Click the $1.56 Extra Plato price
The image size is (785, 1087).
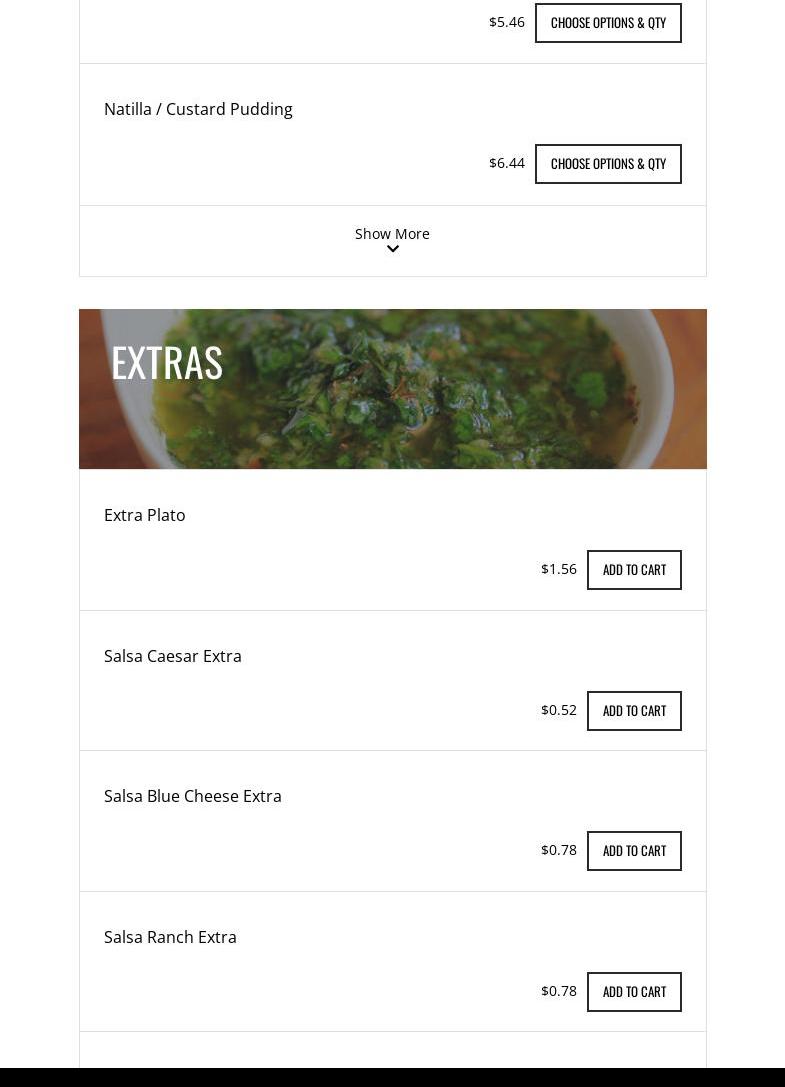click(x=558, y=569)
